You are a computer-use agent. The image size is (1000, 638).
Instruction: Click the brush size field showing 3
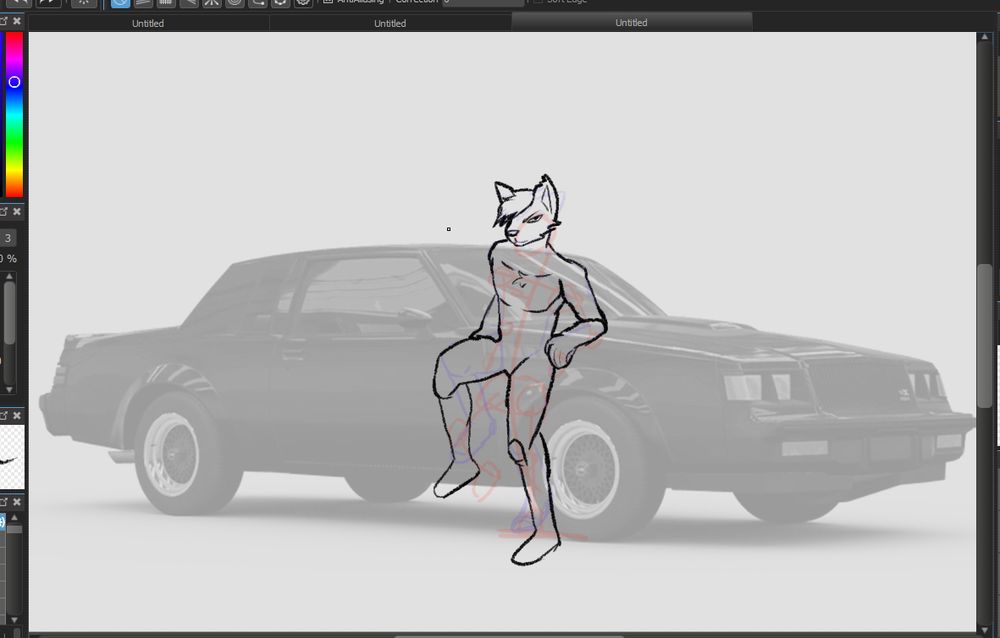8,238
